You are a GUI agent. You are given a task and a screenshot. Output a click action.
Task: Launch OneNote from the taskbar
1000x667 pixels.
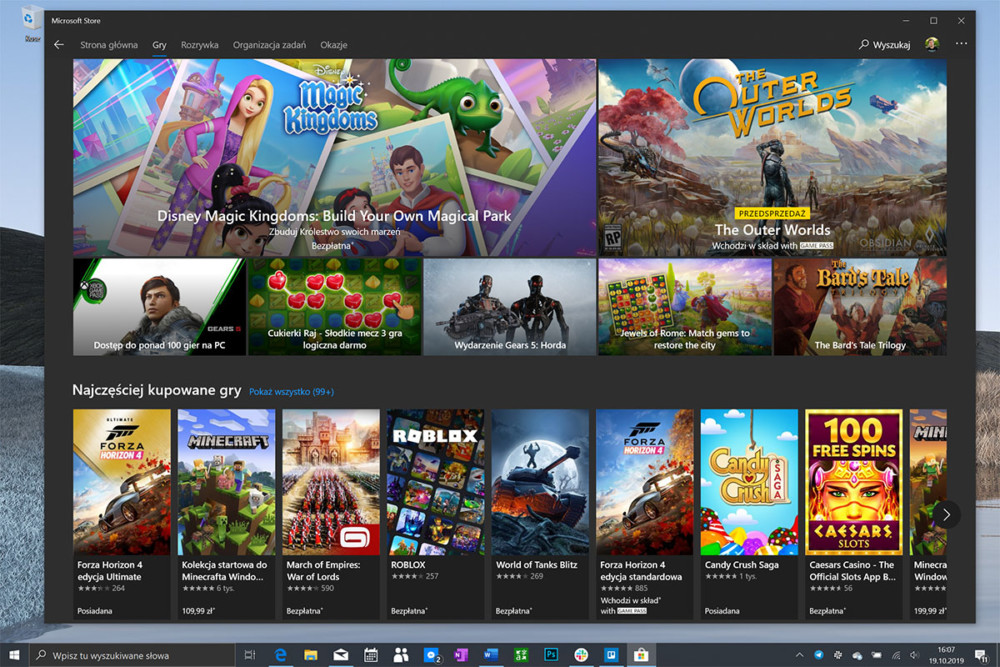(461, 655)
